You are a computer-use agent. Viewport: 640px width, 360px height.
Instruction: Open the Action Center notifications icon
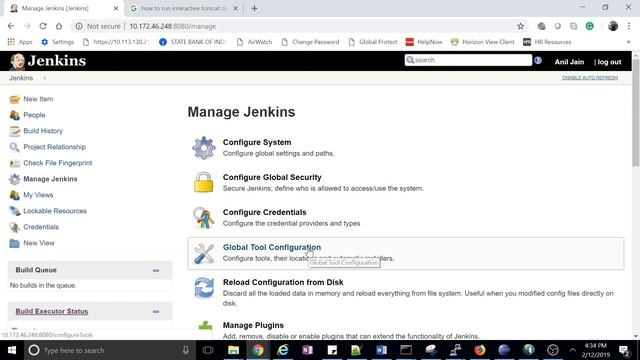(624, 350)
